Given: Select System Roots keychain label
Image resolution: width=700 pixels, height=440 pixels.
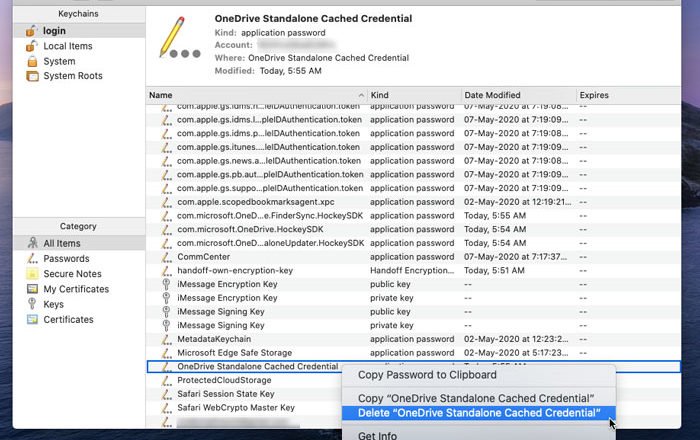Looking at the screenshot, I should [73, 76].
